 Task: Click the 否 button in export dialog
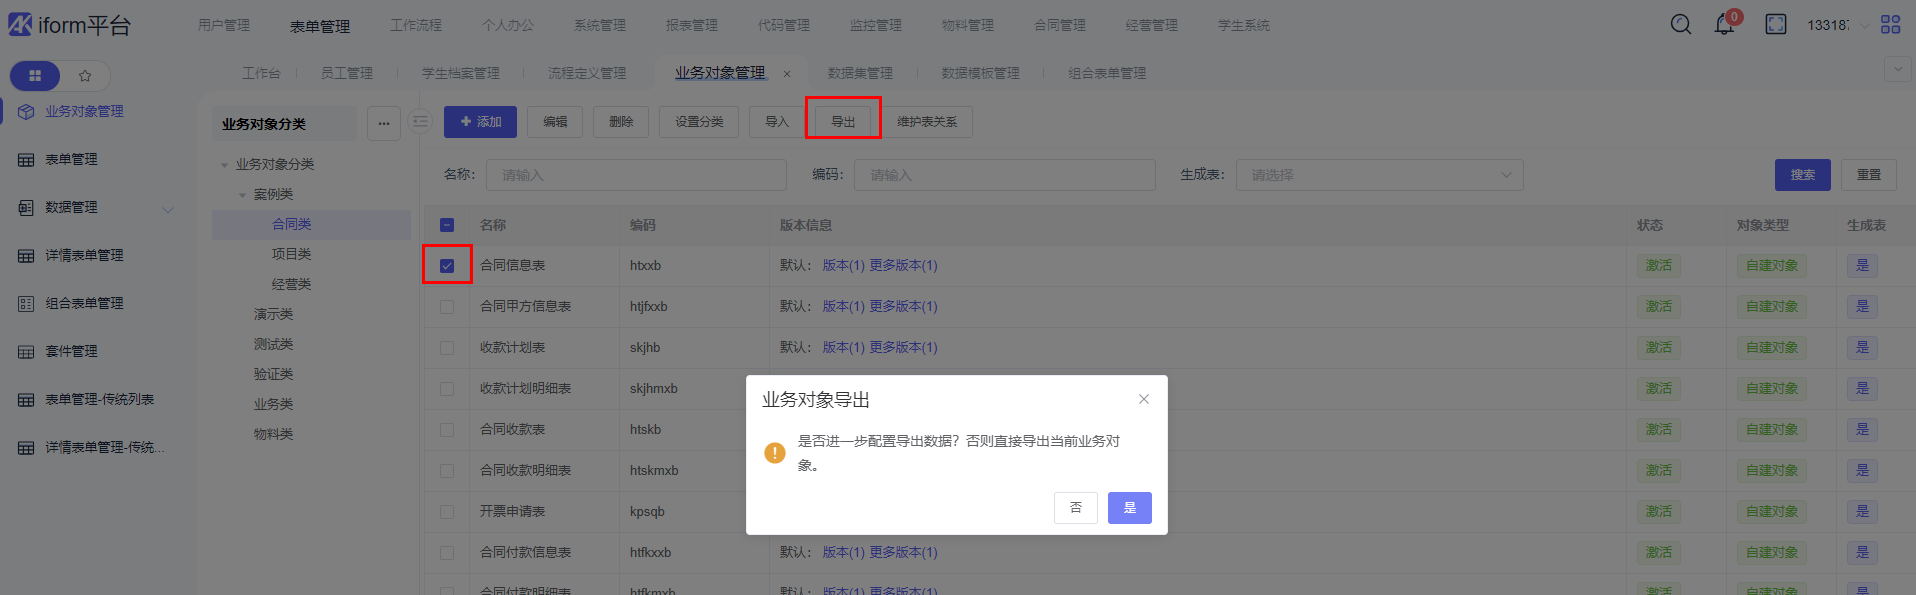1076,508
